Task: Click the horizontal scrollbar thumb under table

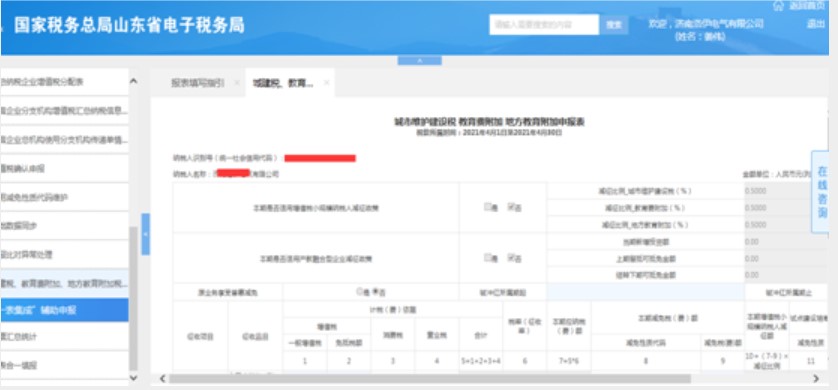Action: pos(430,379)
